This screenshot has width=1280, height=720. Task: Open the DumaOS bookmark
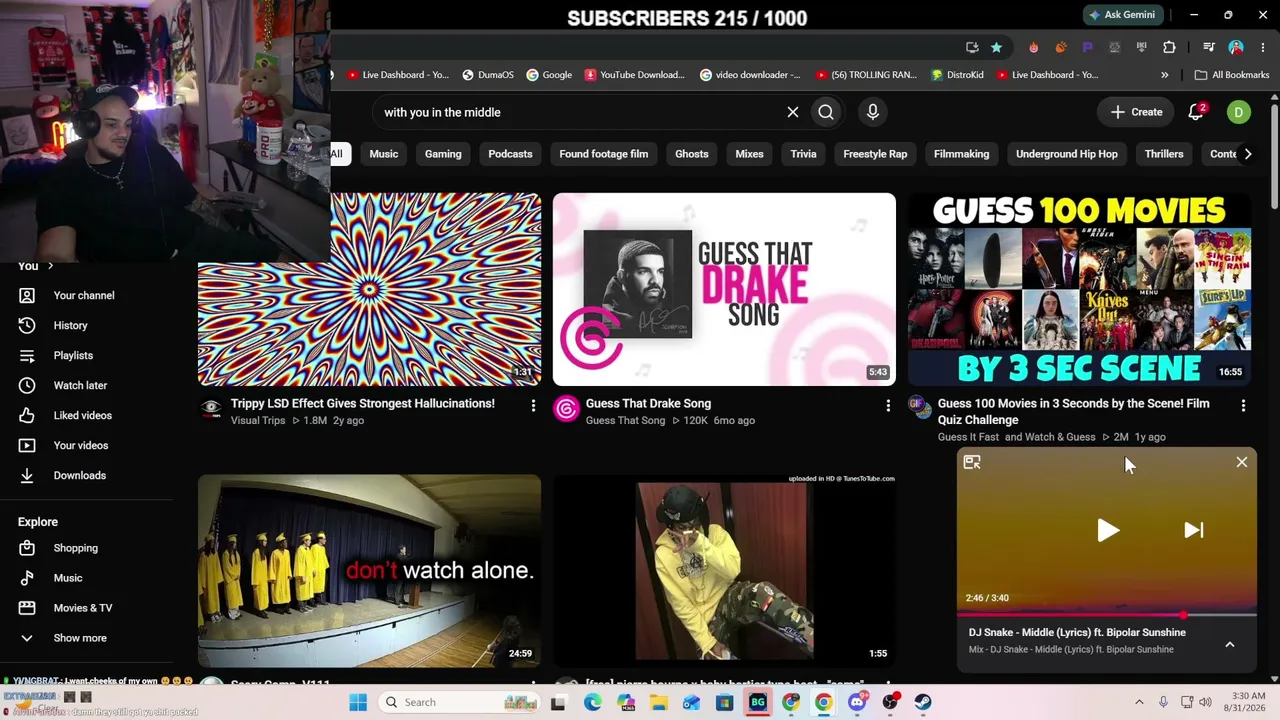(x=488, y=75)
